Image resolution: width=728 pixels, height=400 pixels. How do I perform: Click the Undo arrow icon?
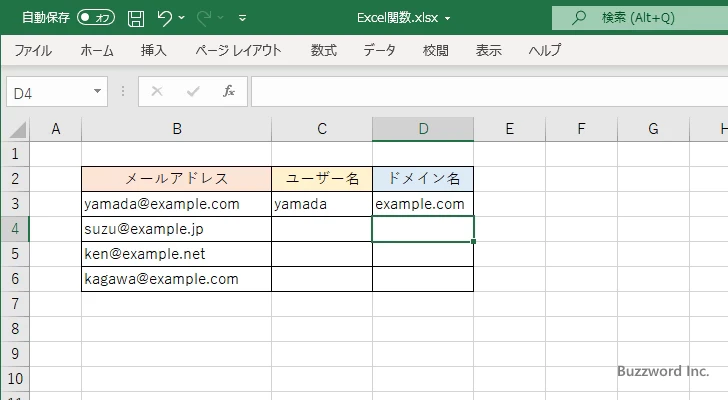(164, 18)
